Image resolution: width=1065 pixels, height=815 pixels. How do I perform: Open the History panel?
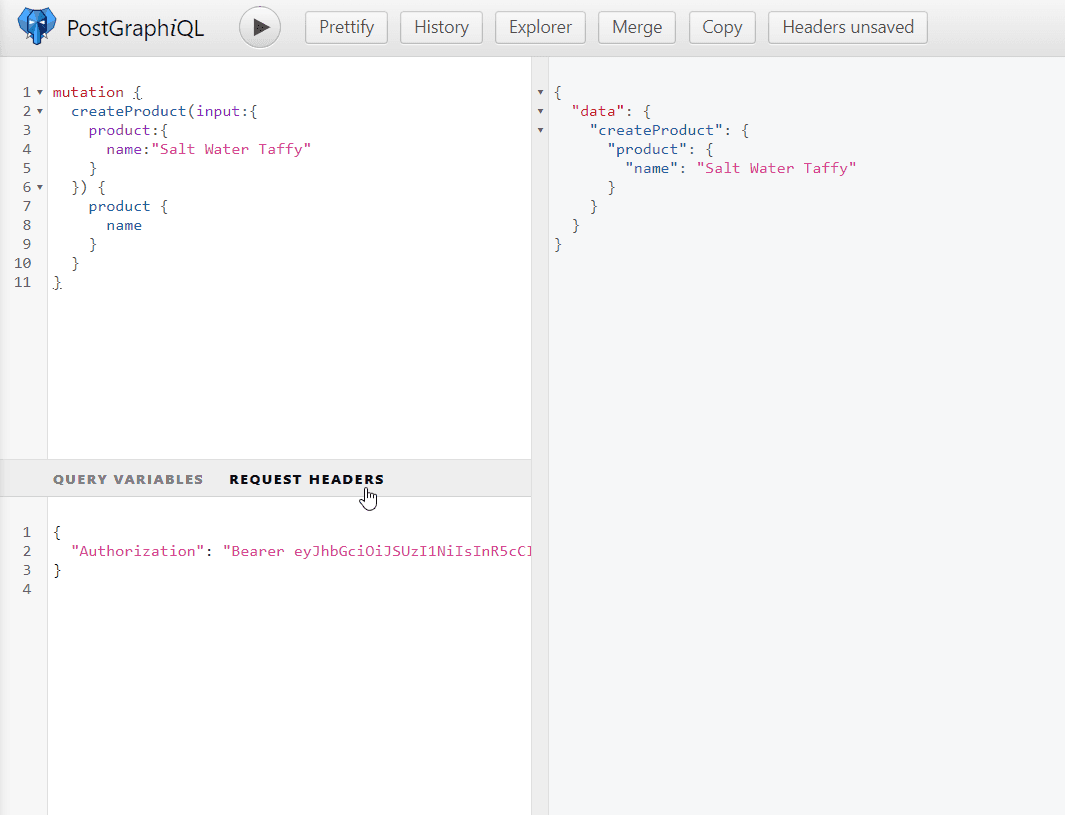(x=441, y=27)
